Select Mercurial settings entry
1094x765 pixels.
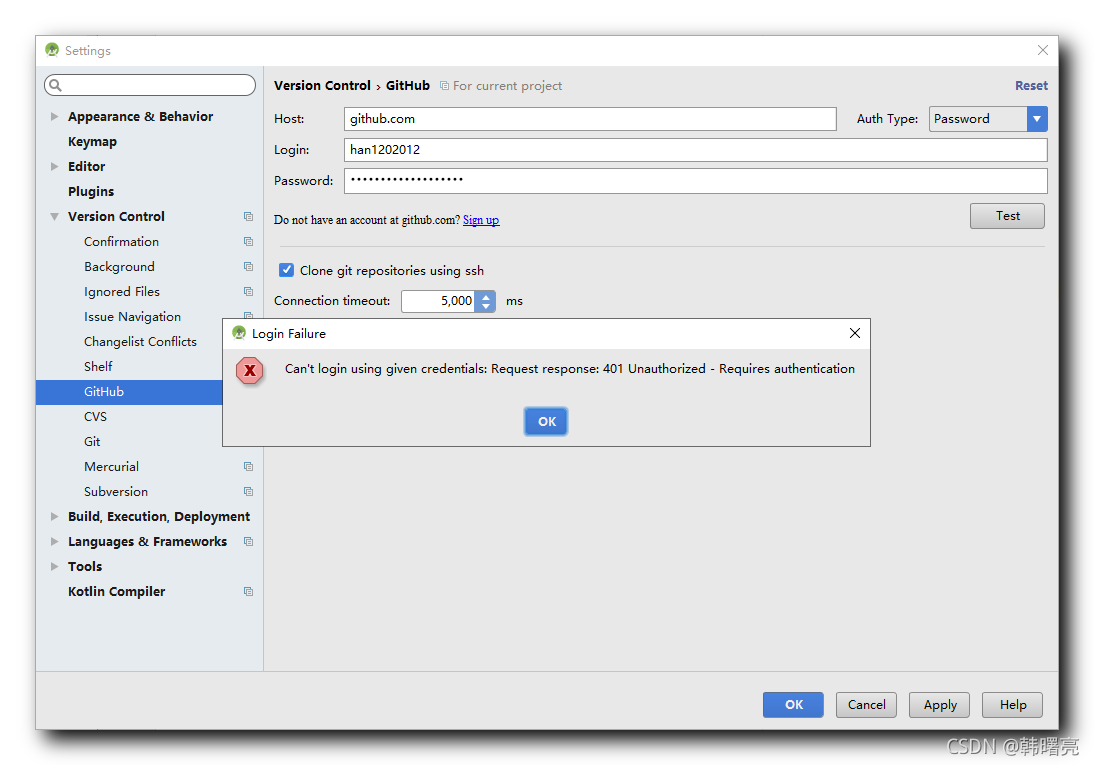(112, 466)
